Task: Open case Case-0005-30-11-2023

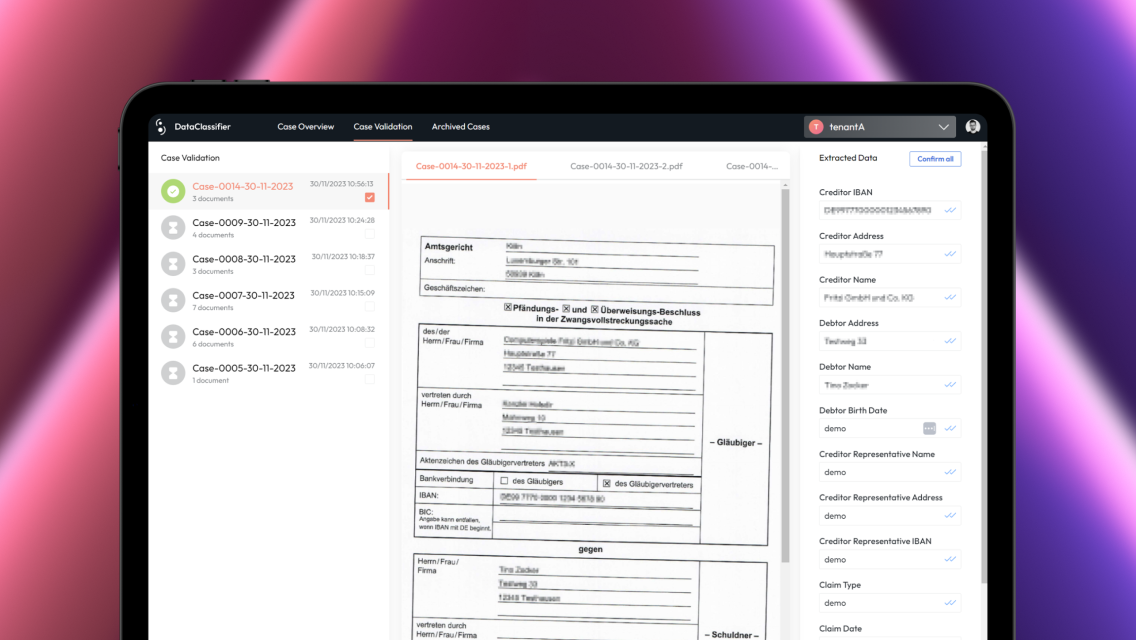Action: [x=269, y=373]
